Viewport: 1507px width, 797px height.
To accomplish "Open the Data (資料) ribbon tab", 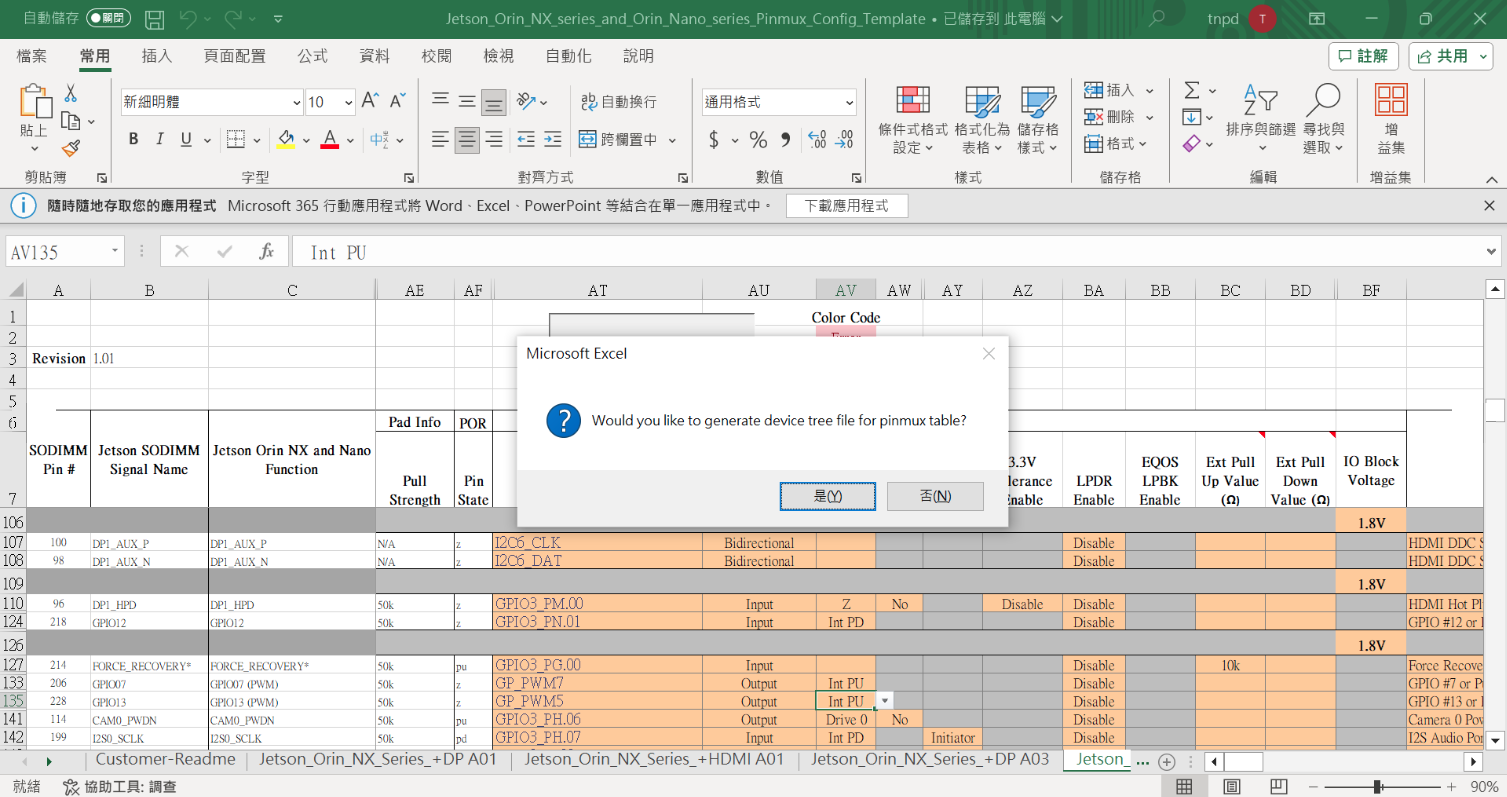I will click(x=375, y=56).
